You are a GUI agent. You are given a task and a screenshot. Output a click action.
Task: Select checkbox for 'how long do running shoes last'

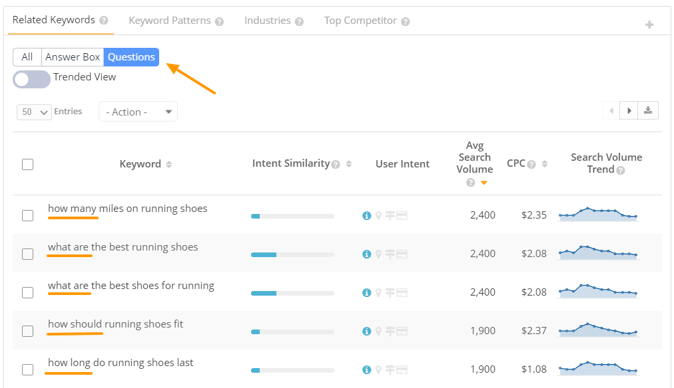click(28, 370)
